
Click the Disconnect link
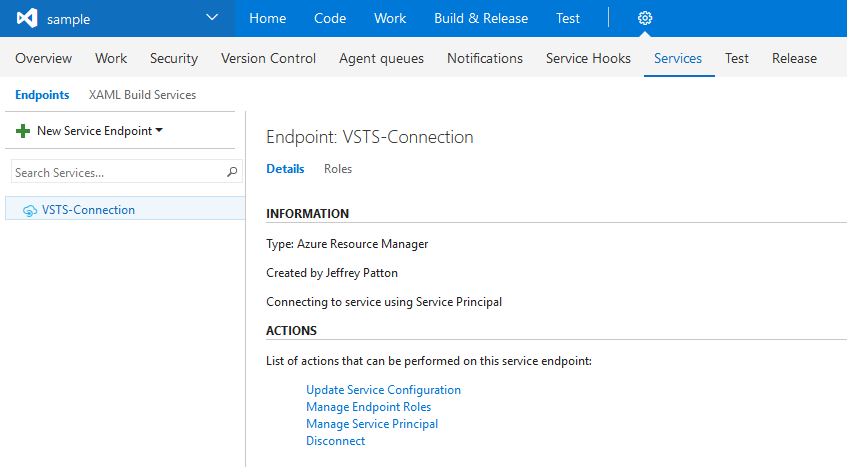pos(335,441)
